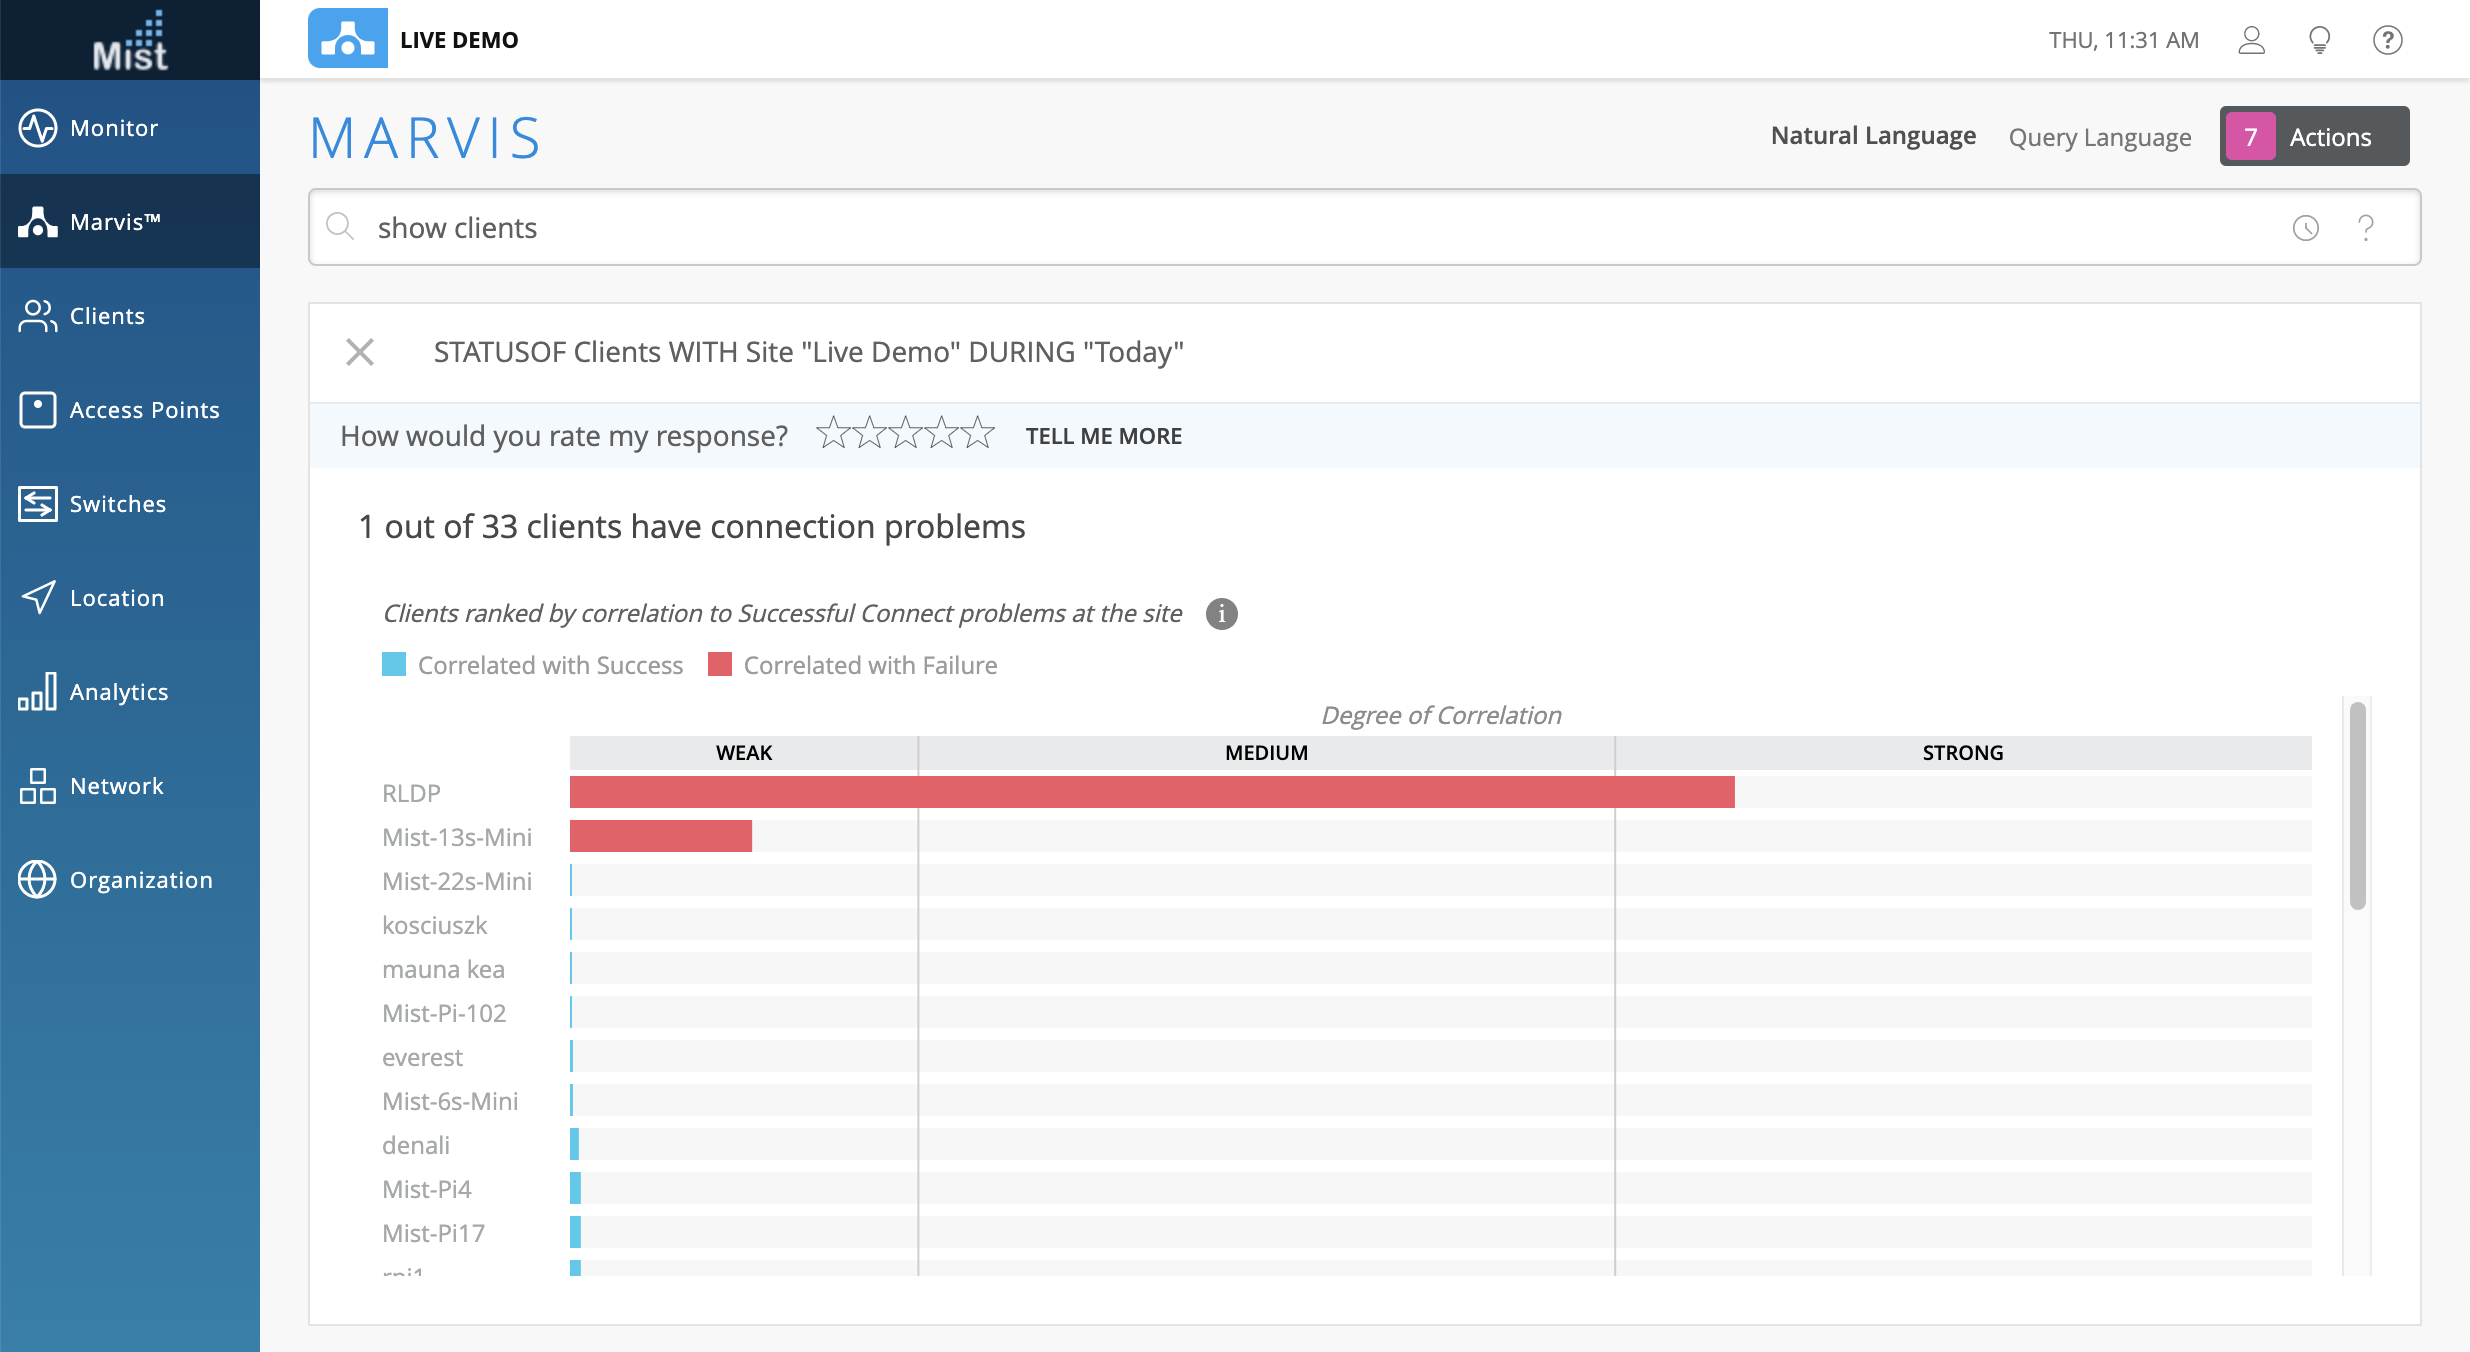Click the search history clock icon
2470x1352 pixels.
(x=2305, y=228)
